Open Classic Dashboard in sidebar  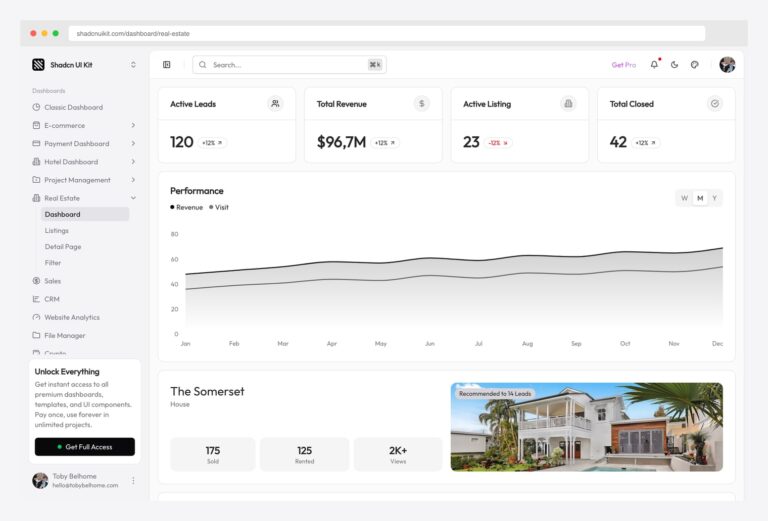[x=73, y=107]
